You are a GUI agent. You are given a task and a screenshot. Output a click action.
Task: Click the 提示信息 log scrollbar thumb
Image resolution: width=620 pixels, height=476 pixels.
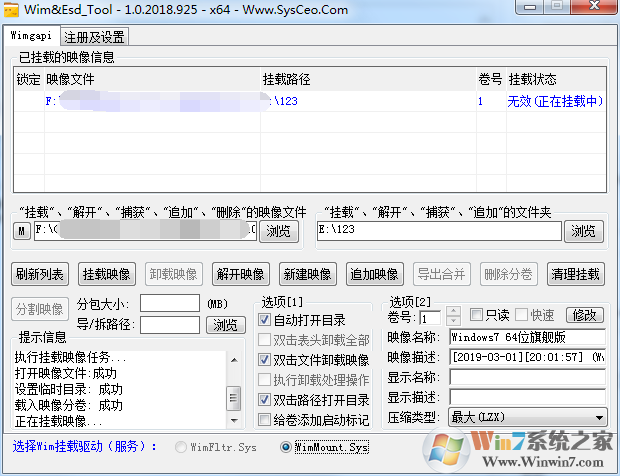234,398
